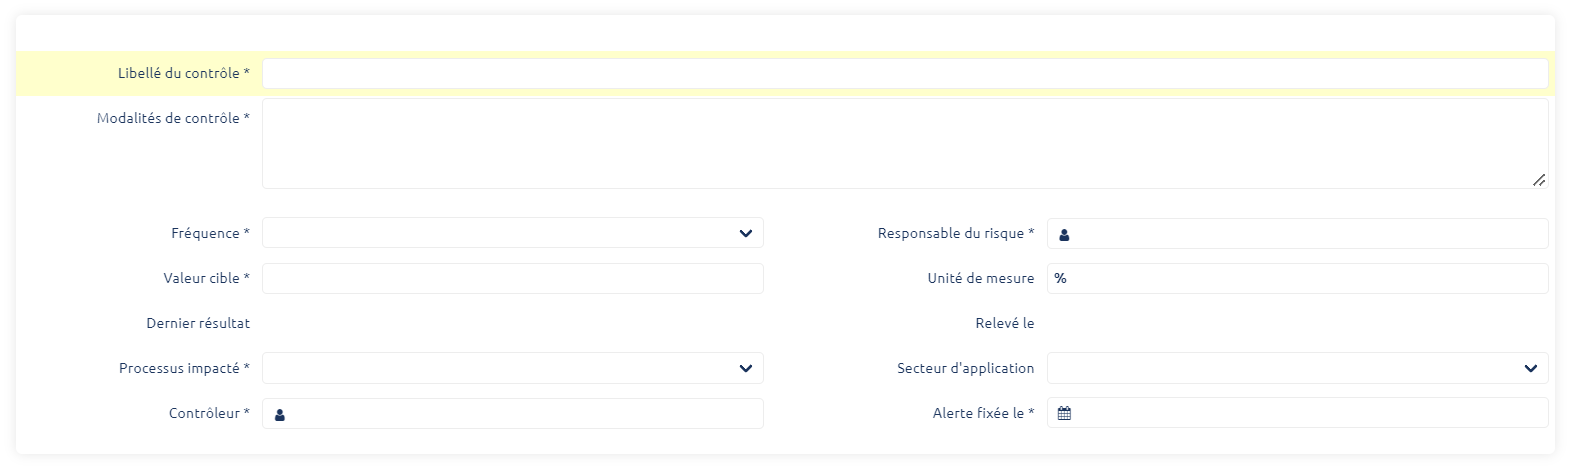This screenshot has width=1571, height=469.
Task: Click the Unité de mesure field showing %
Action: [x=1297, y=278]
